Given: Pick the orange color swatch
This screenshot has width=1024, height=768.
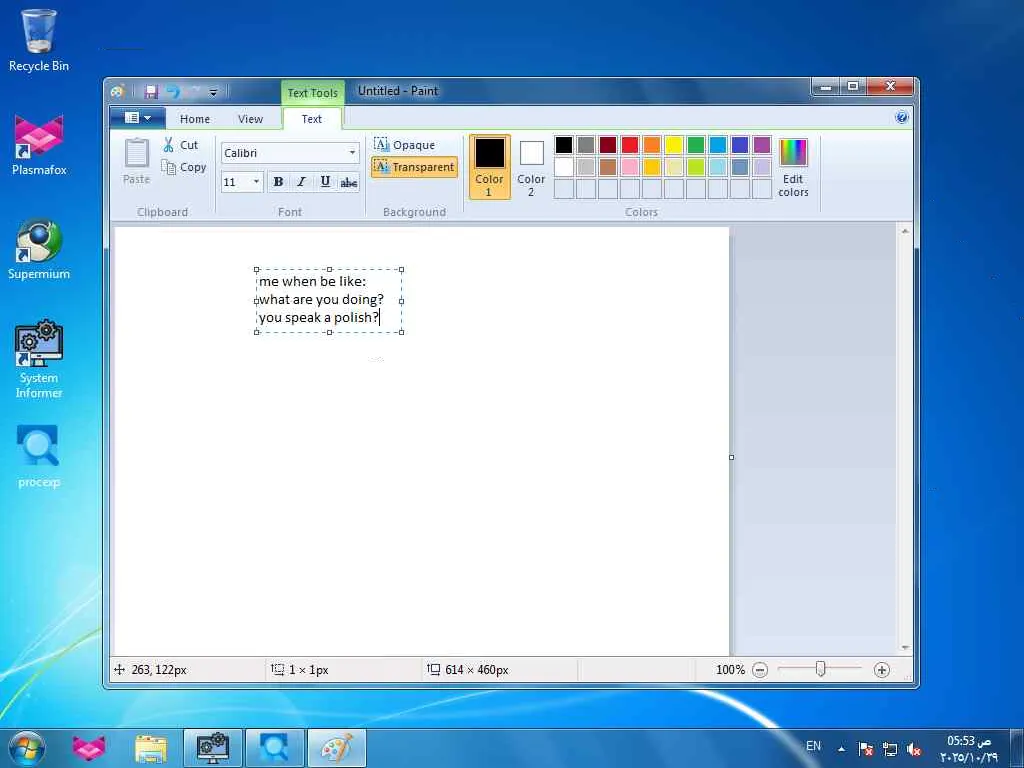Looking at the screenshot, I should [652, 144].
